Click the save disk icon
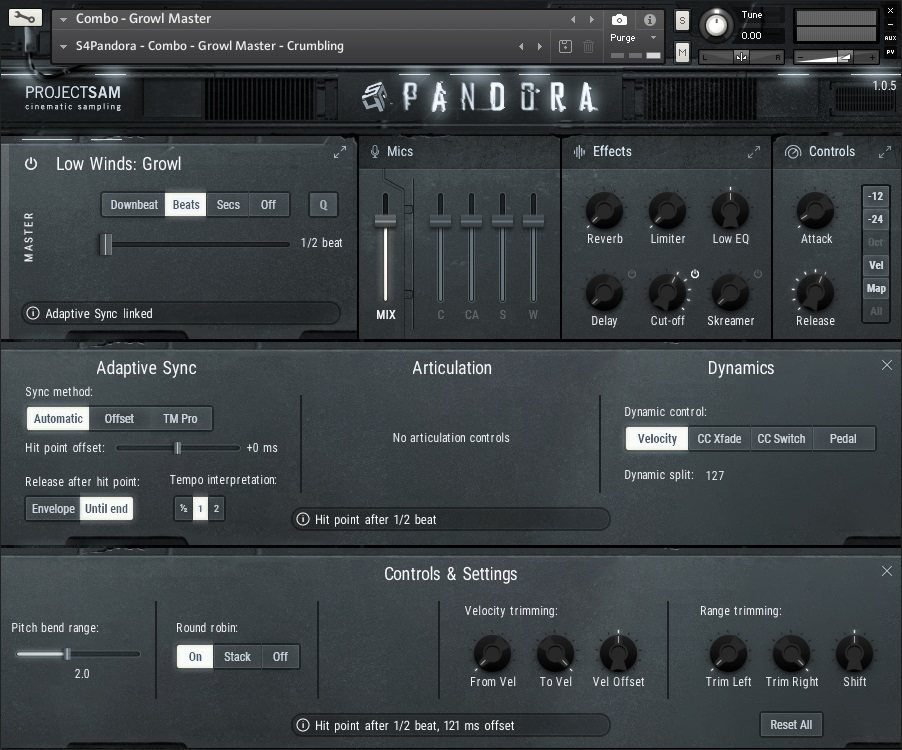Screen dimensions: 902x750 pos(565,46)
